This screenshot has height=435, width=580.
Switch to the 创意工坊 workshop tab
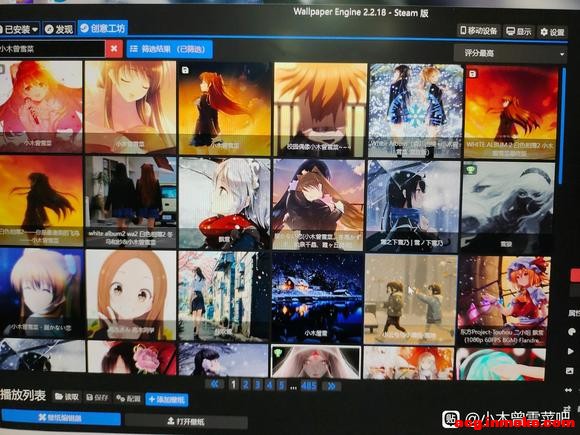coord(103,28)
